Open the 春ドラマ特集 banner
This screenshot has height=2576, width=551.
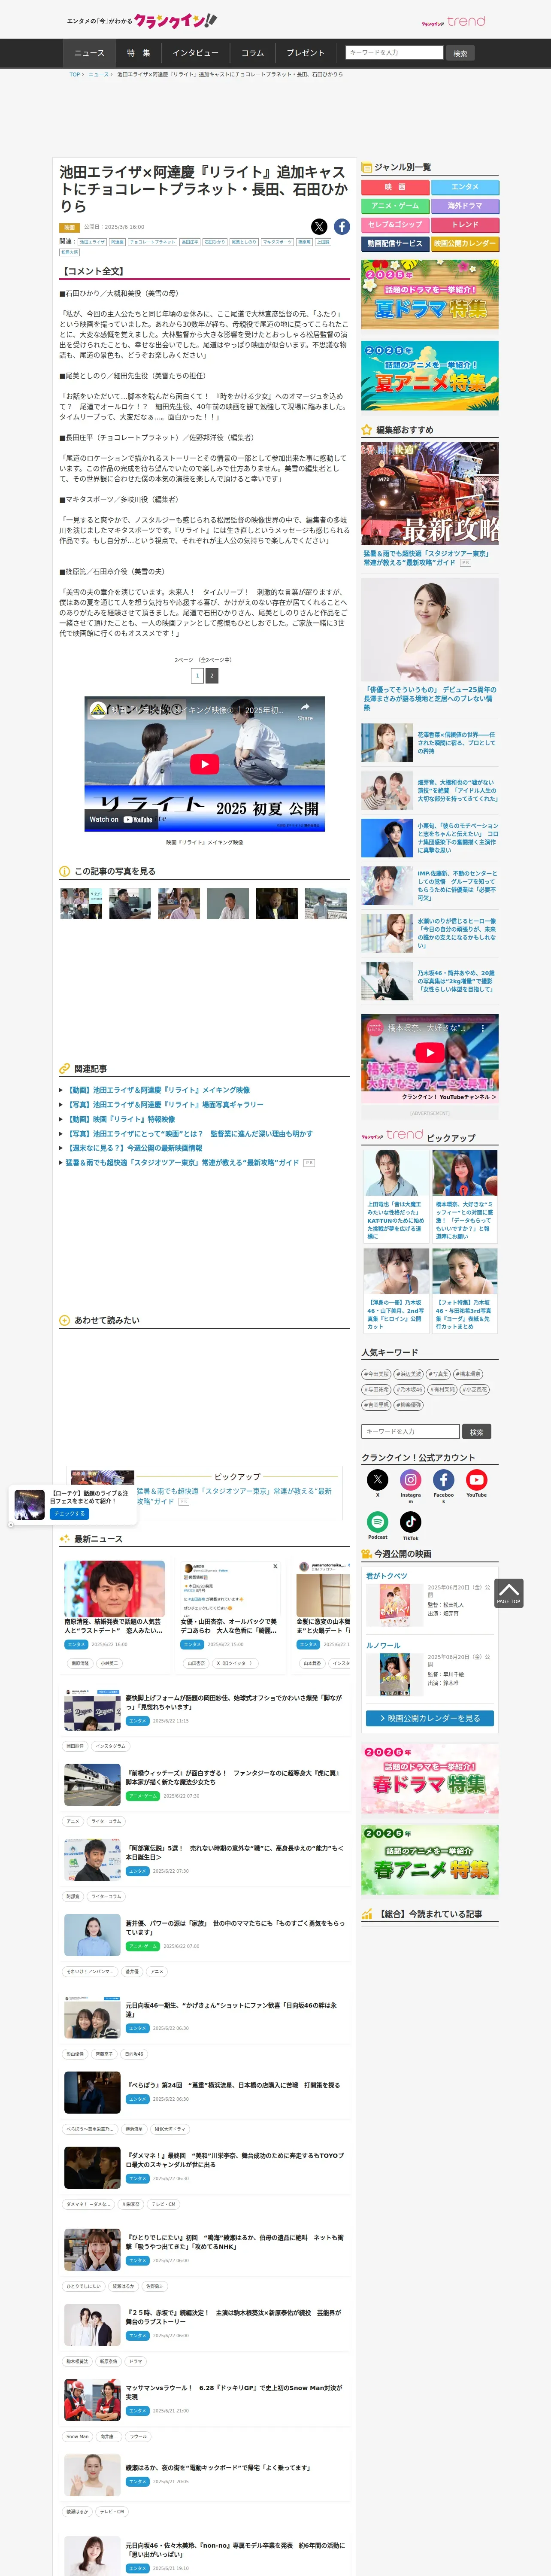(430, 1779)
